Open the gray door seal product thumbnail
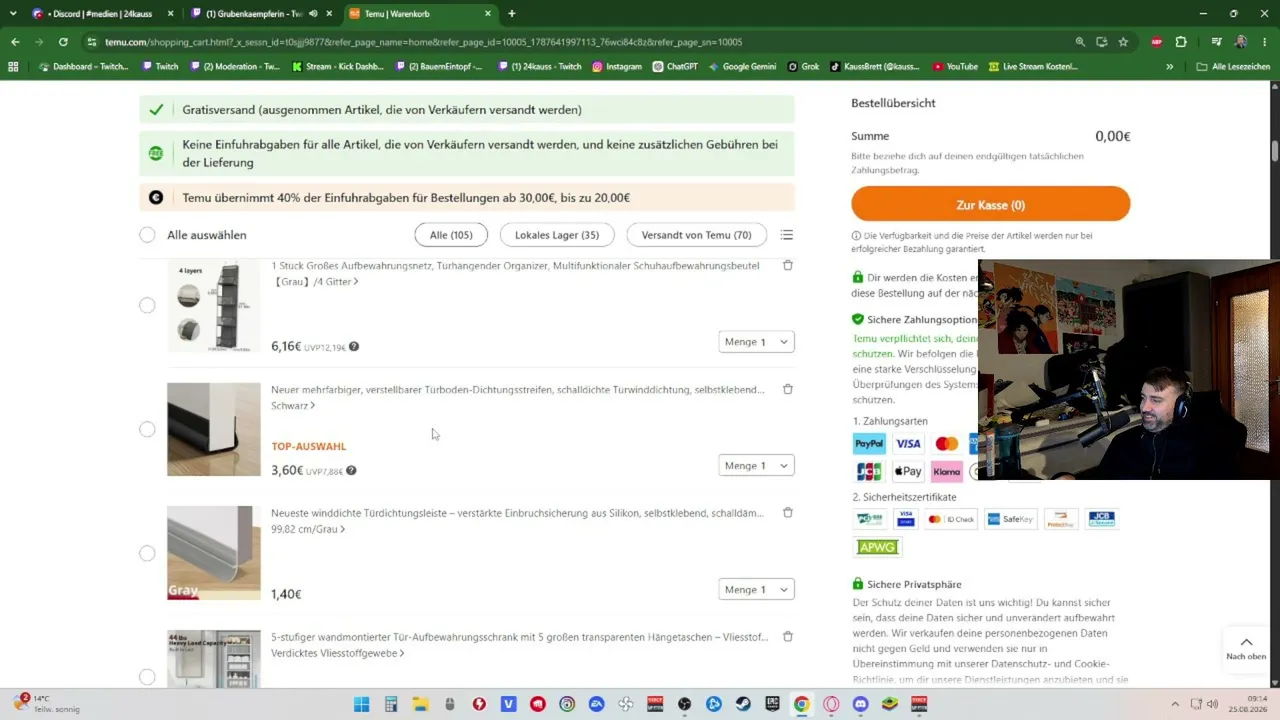Viewport: 1280px width, 720px height. coord(214,553)
